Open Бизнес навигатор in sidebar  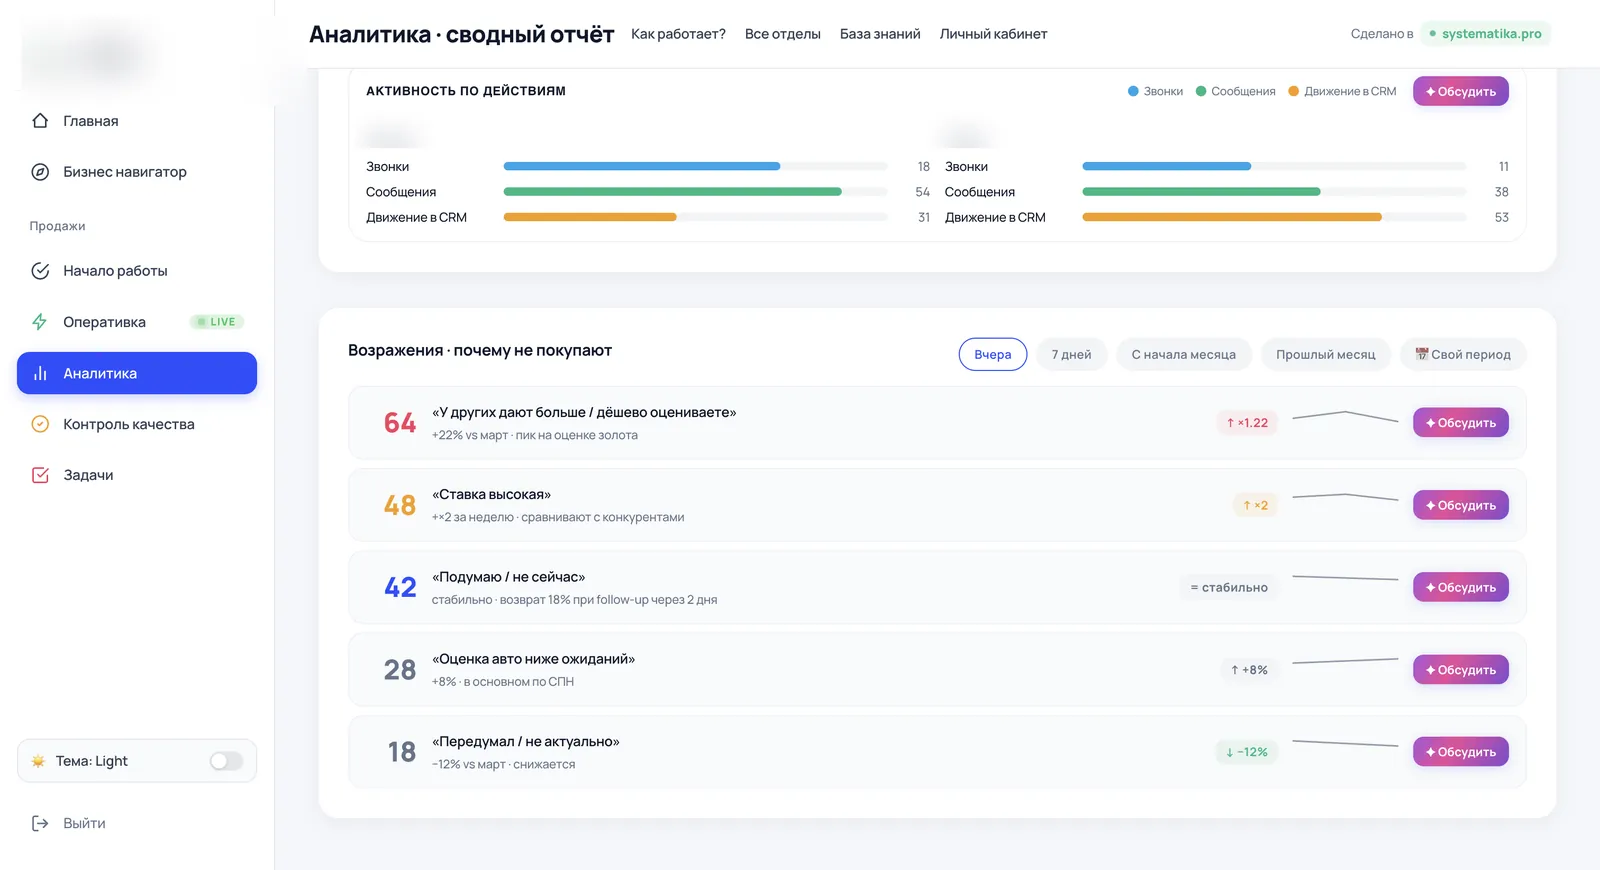[137, 172]
